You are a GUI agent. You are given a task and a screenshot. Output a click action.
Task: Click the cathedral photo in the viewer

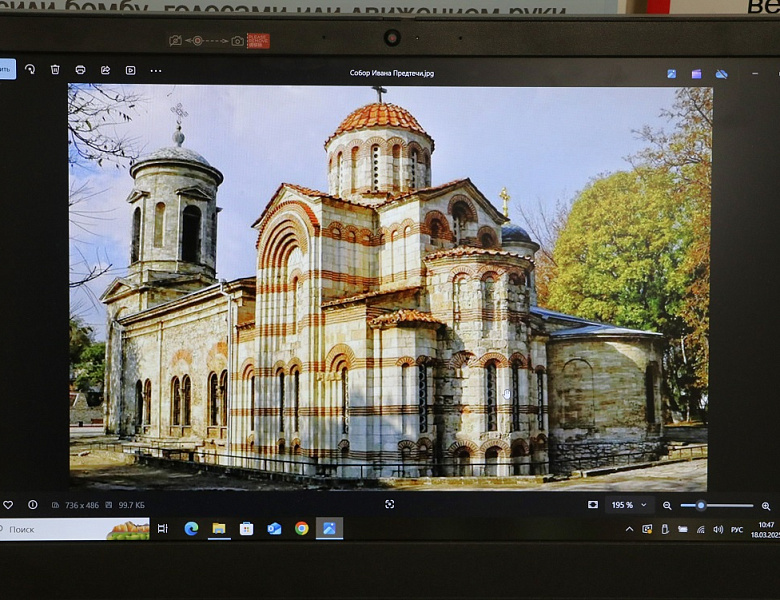pyautogui.click(x=388, y=287)
